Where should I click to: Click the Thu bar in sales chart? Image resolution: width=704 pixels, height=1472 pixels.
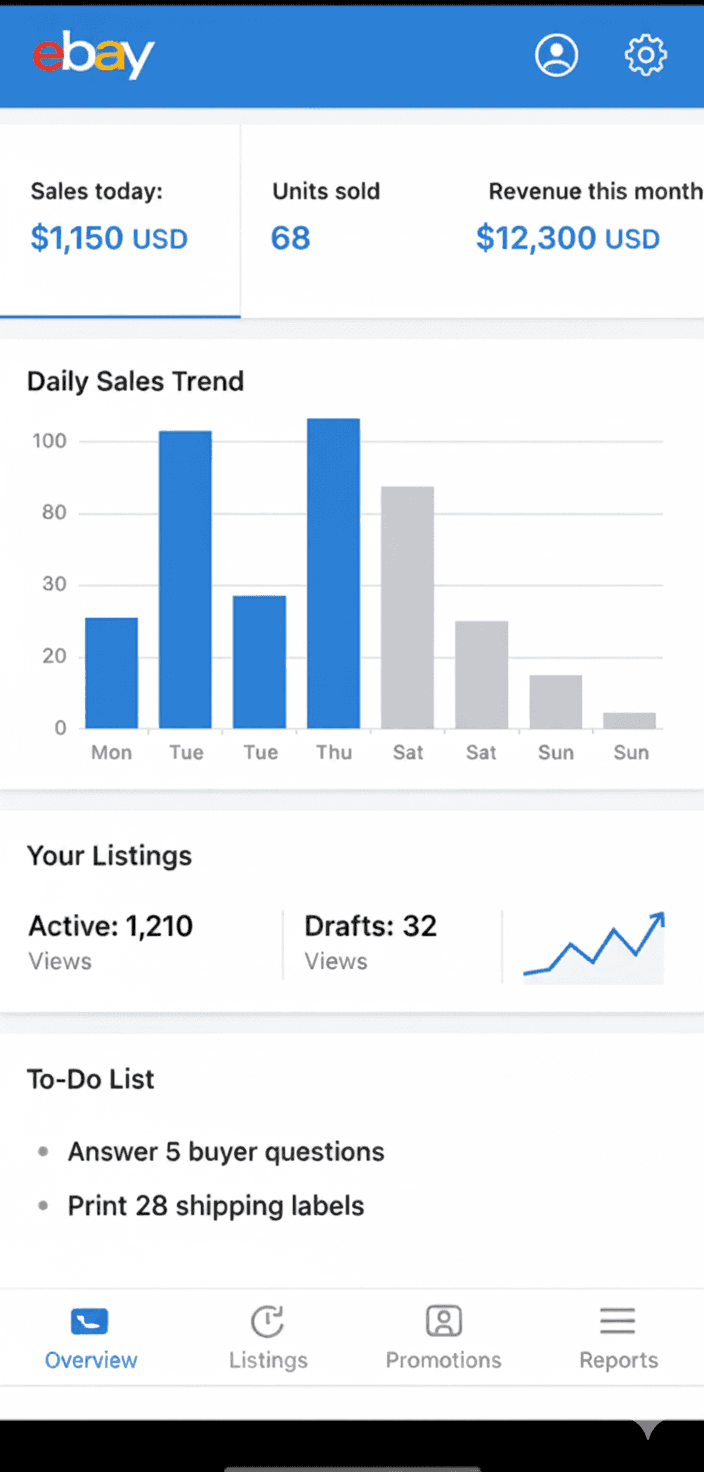coord(333,573)
